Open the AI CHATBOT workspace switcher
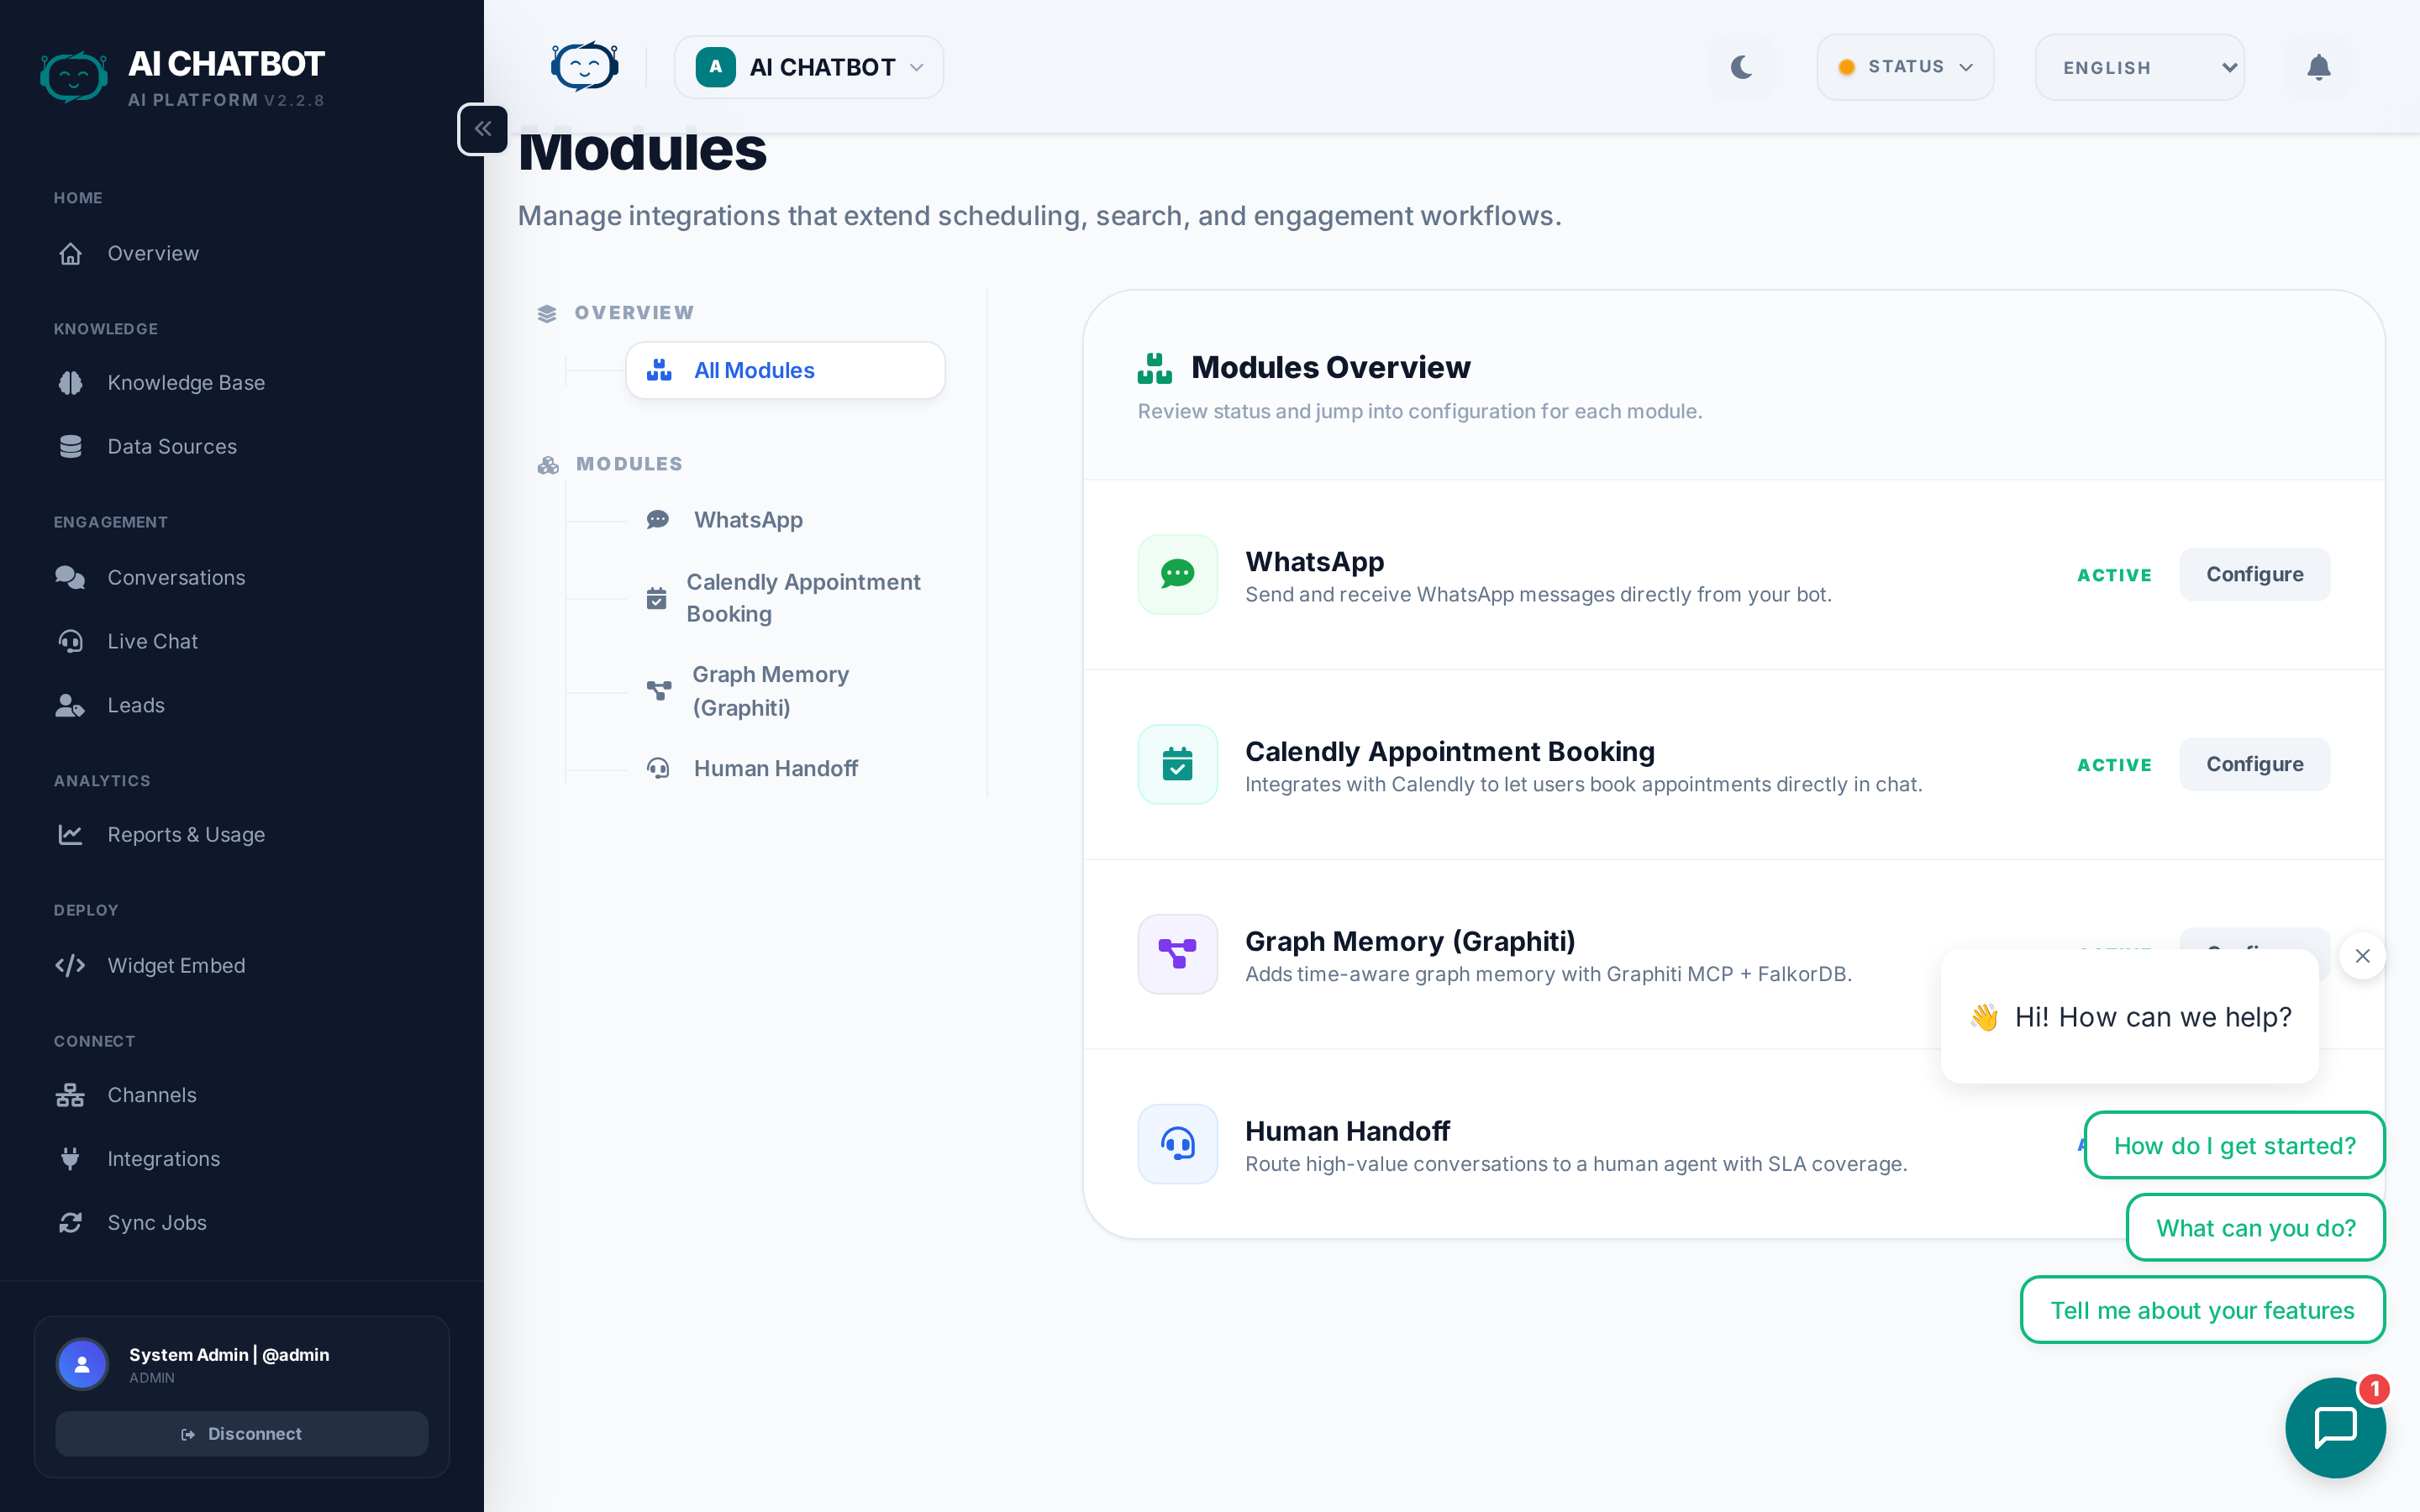This screenshot has height=1512, width=2420. click(x=808, y=67)
